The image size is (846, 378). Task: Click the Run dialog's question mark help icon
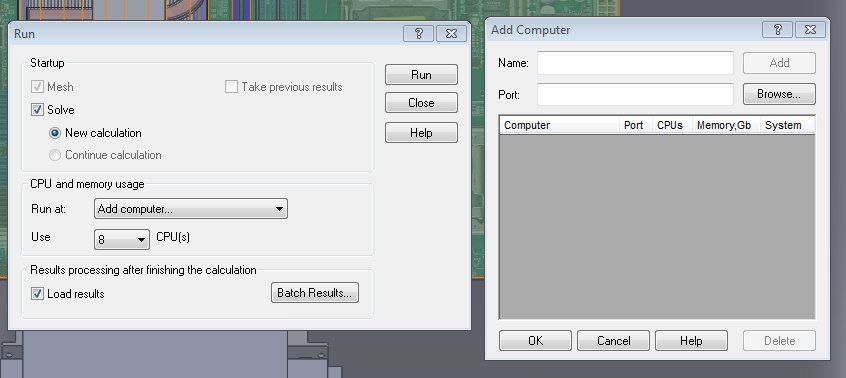(x=418, y=33)
